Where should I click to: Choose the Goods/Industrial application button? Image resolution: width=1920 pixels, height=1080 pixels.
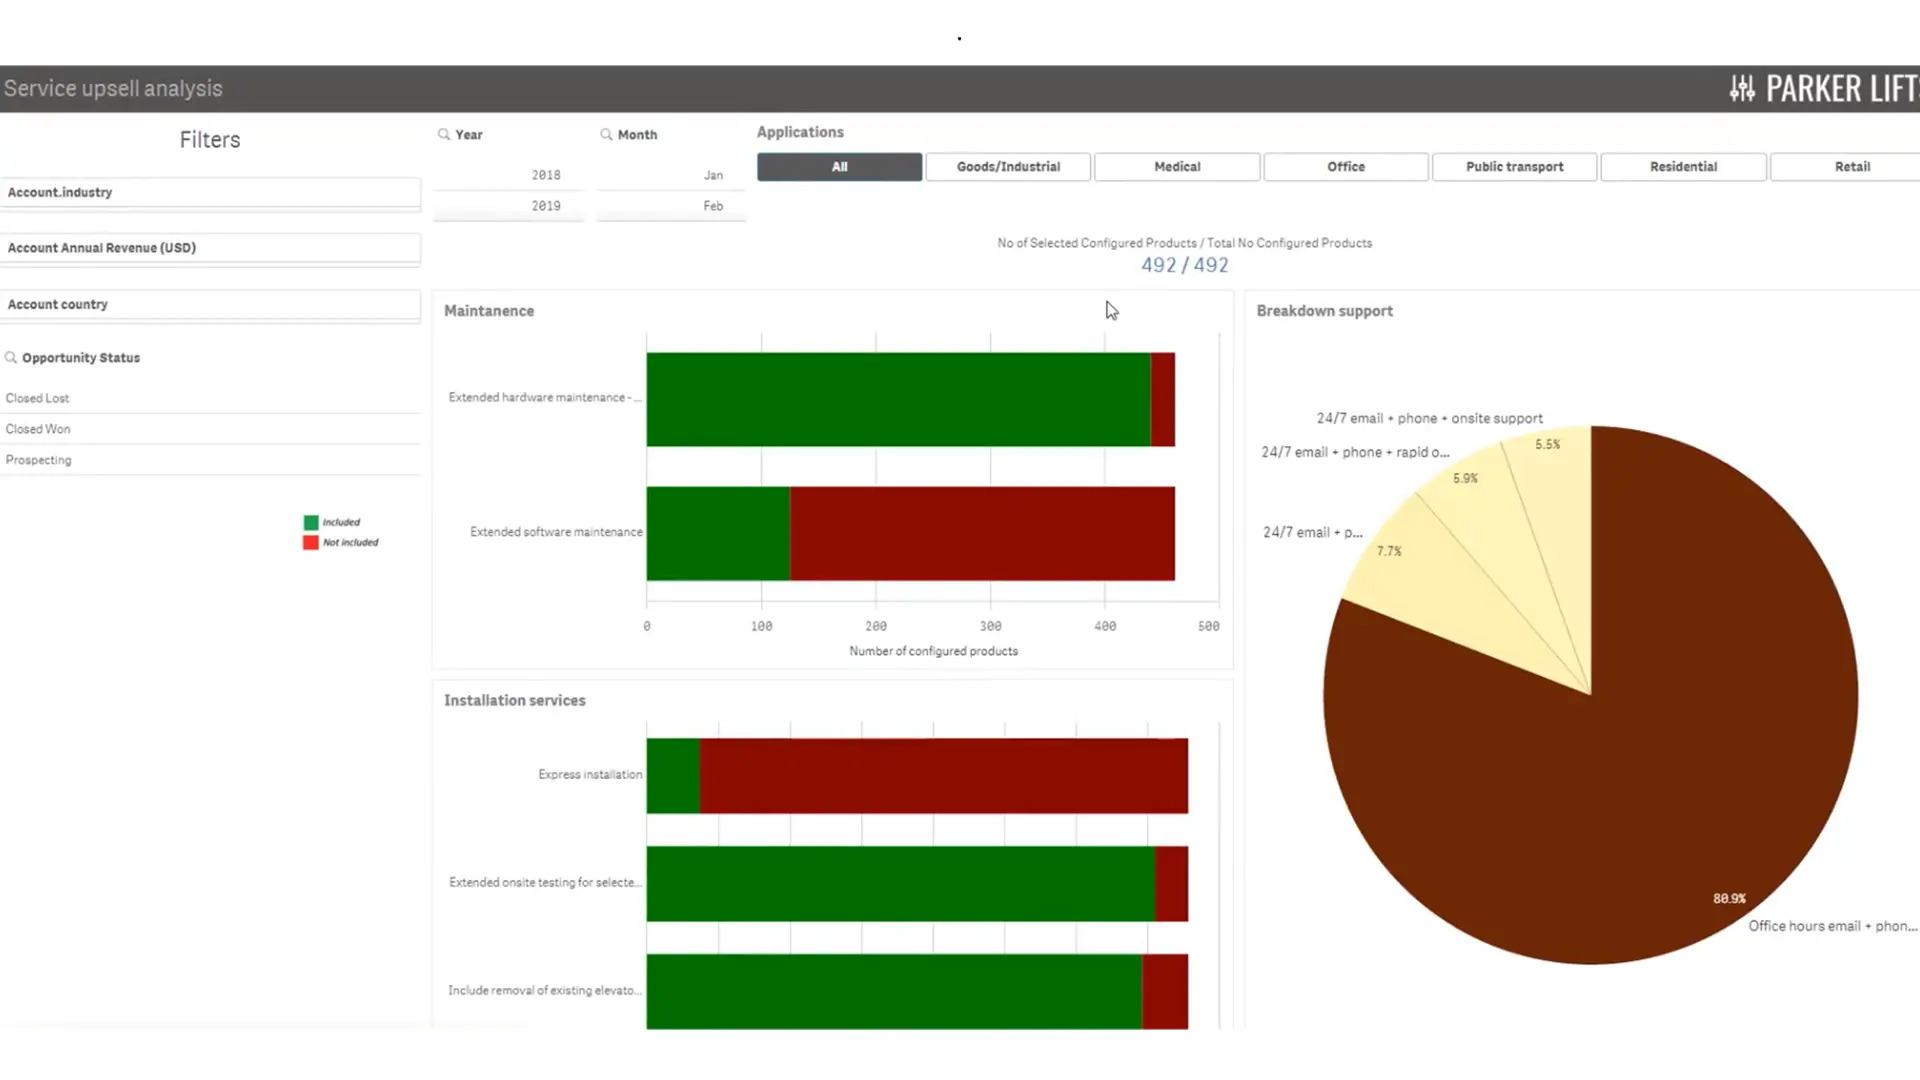pos(1008,167)
